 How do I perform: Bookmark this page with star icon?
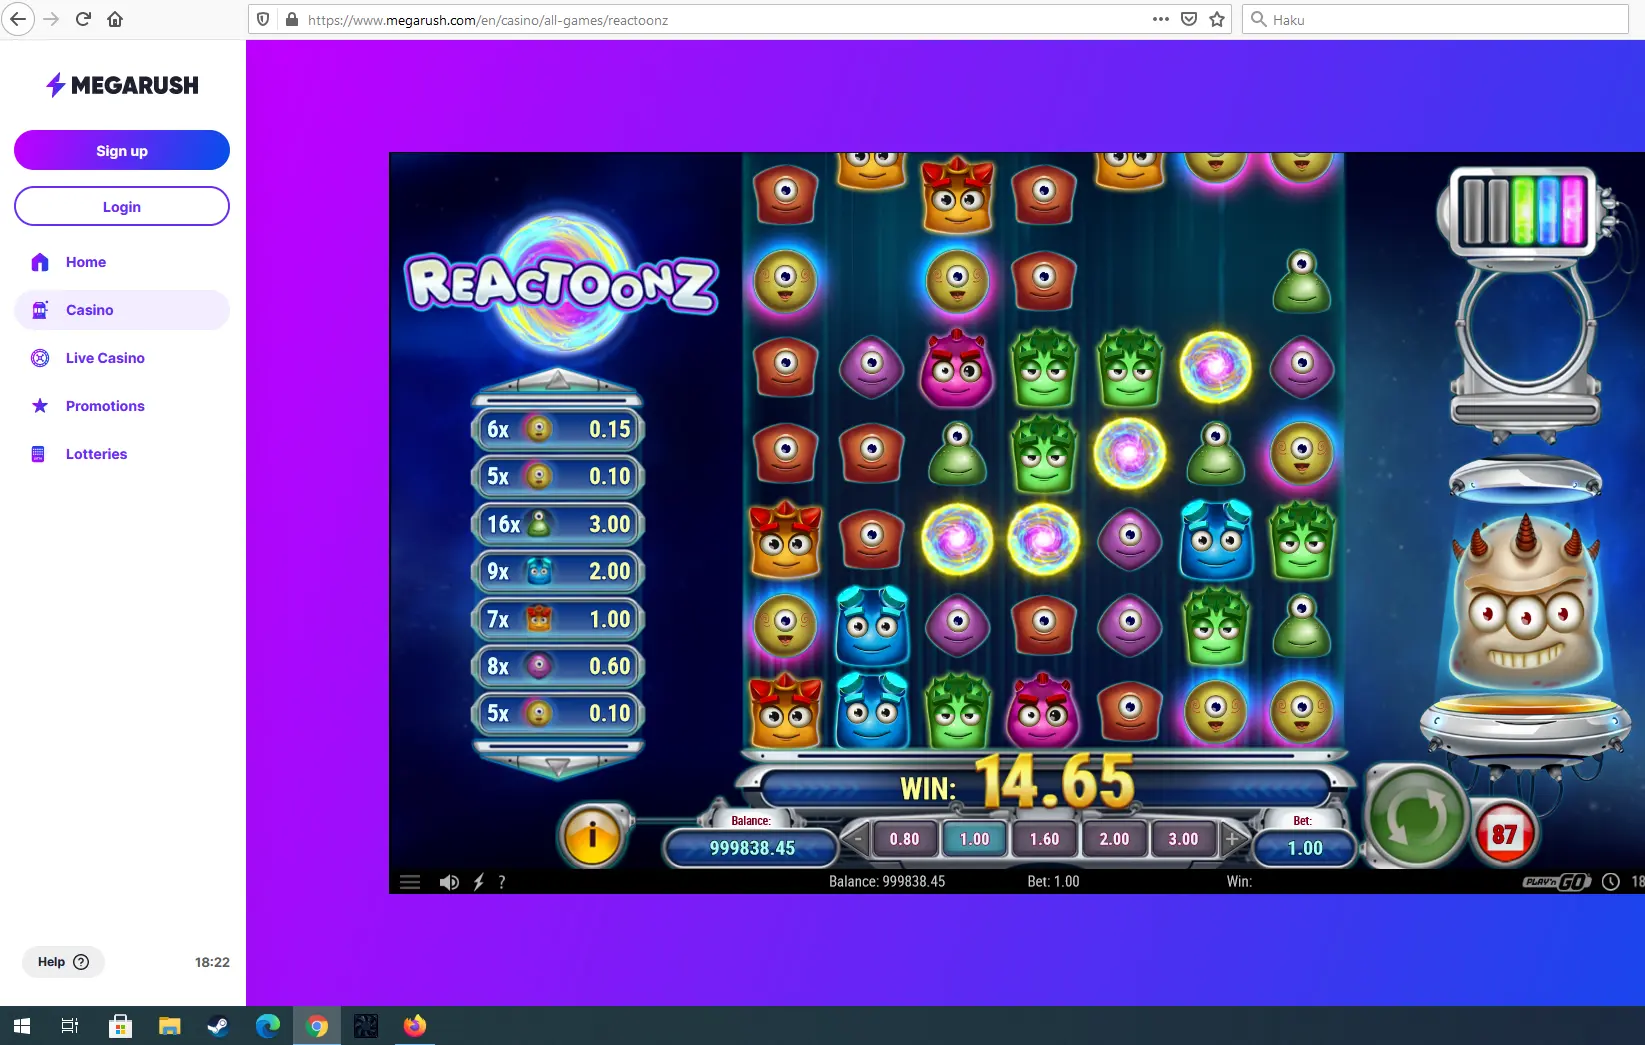pyautogui.click(x=1217, y=19)
